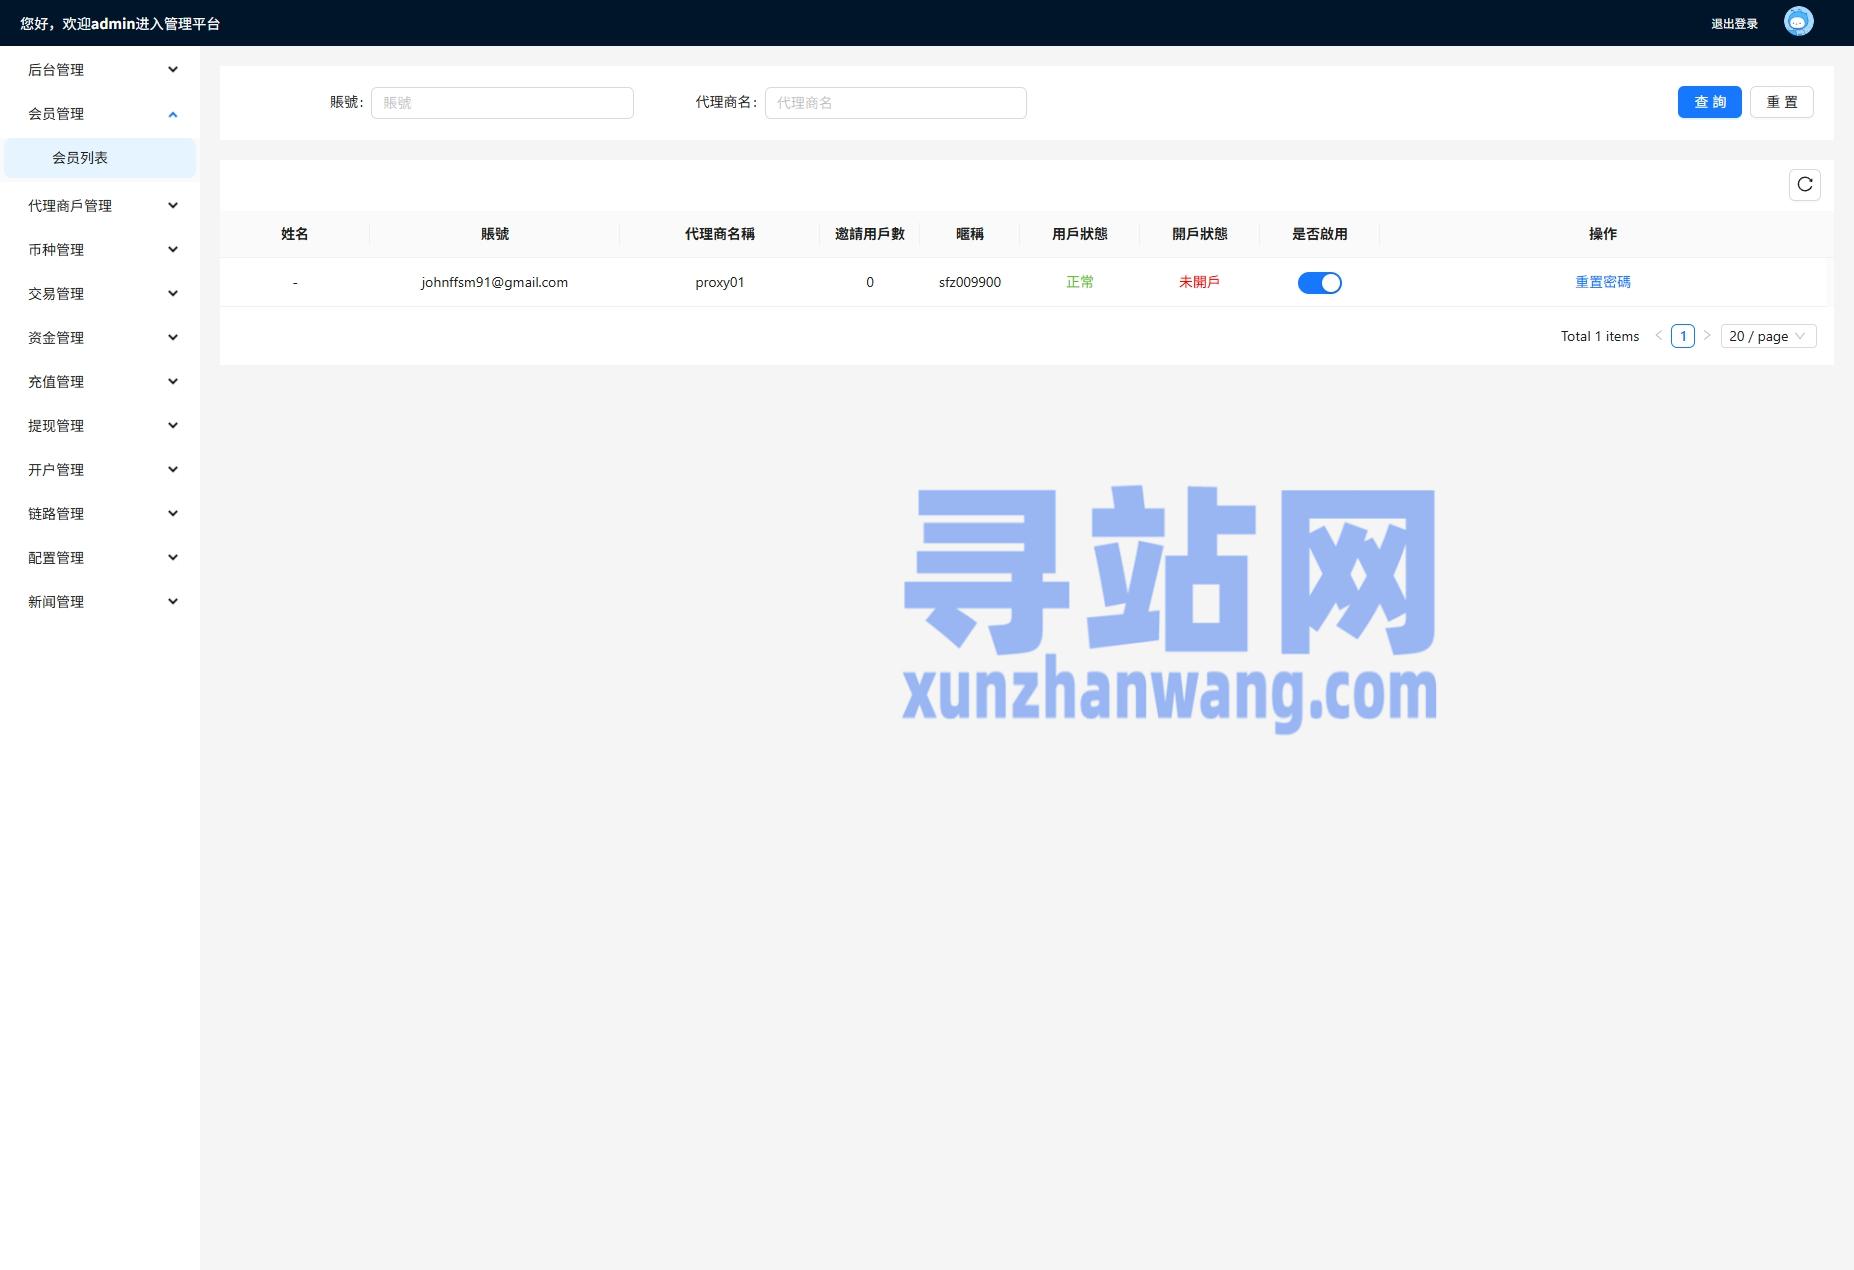Image resolution: width=1854 pixels, height=1270 pixels.
Task: Open the 20 / page size dropdown
Action: [x=1768, y=336]
